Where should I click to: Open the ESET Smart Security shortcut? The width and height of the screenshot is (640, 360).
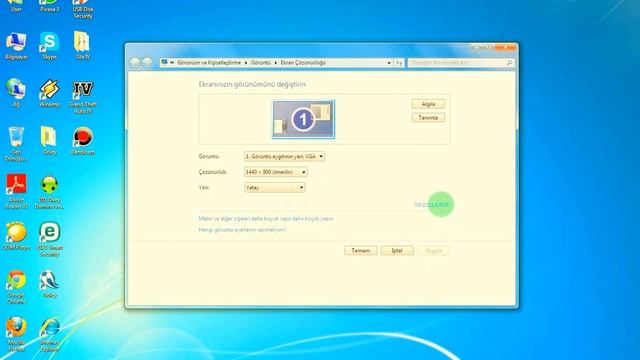tap(49, 239)
